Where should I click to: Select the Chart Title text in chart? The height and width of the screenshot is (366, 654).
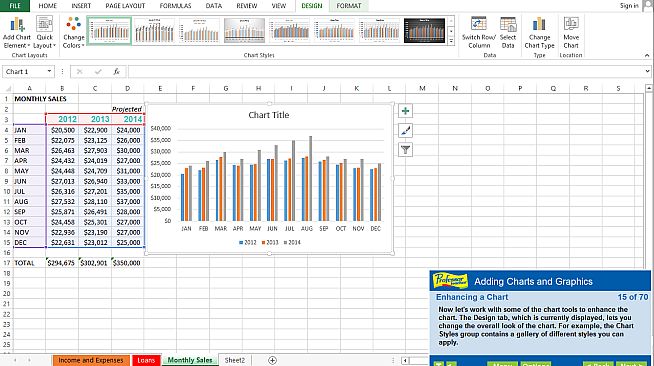coord(269,115)
